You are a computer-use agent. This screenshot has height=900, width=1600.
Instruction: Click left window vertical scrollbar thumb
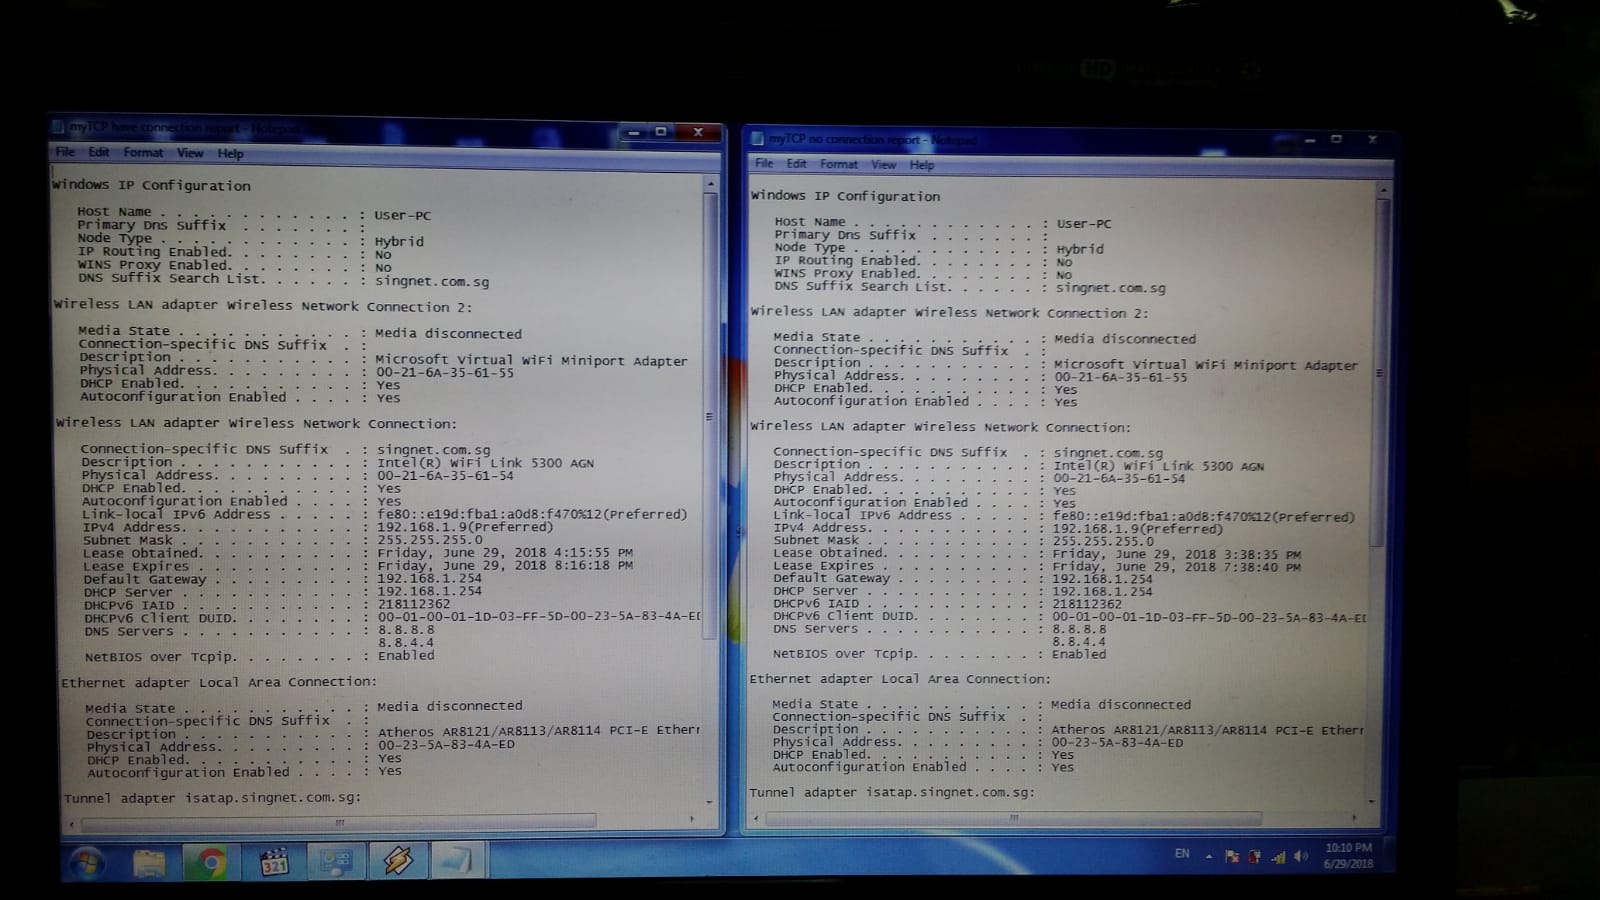click(711, 415)
